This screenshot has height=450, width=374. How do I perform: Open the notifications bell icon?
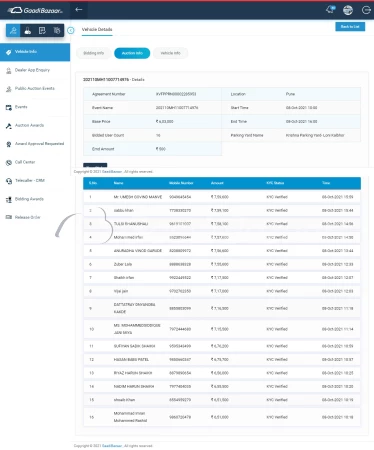pos(330,10)
